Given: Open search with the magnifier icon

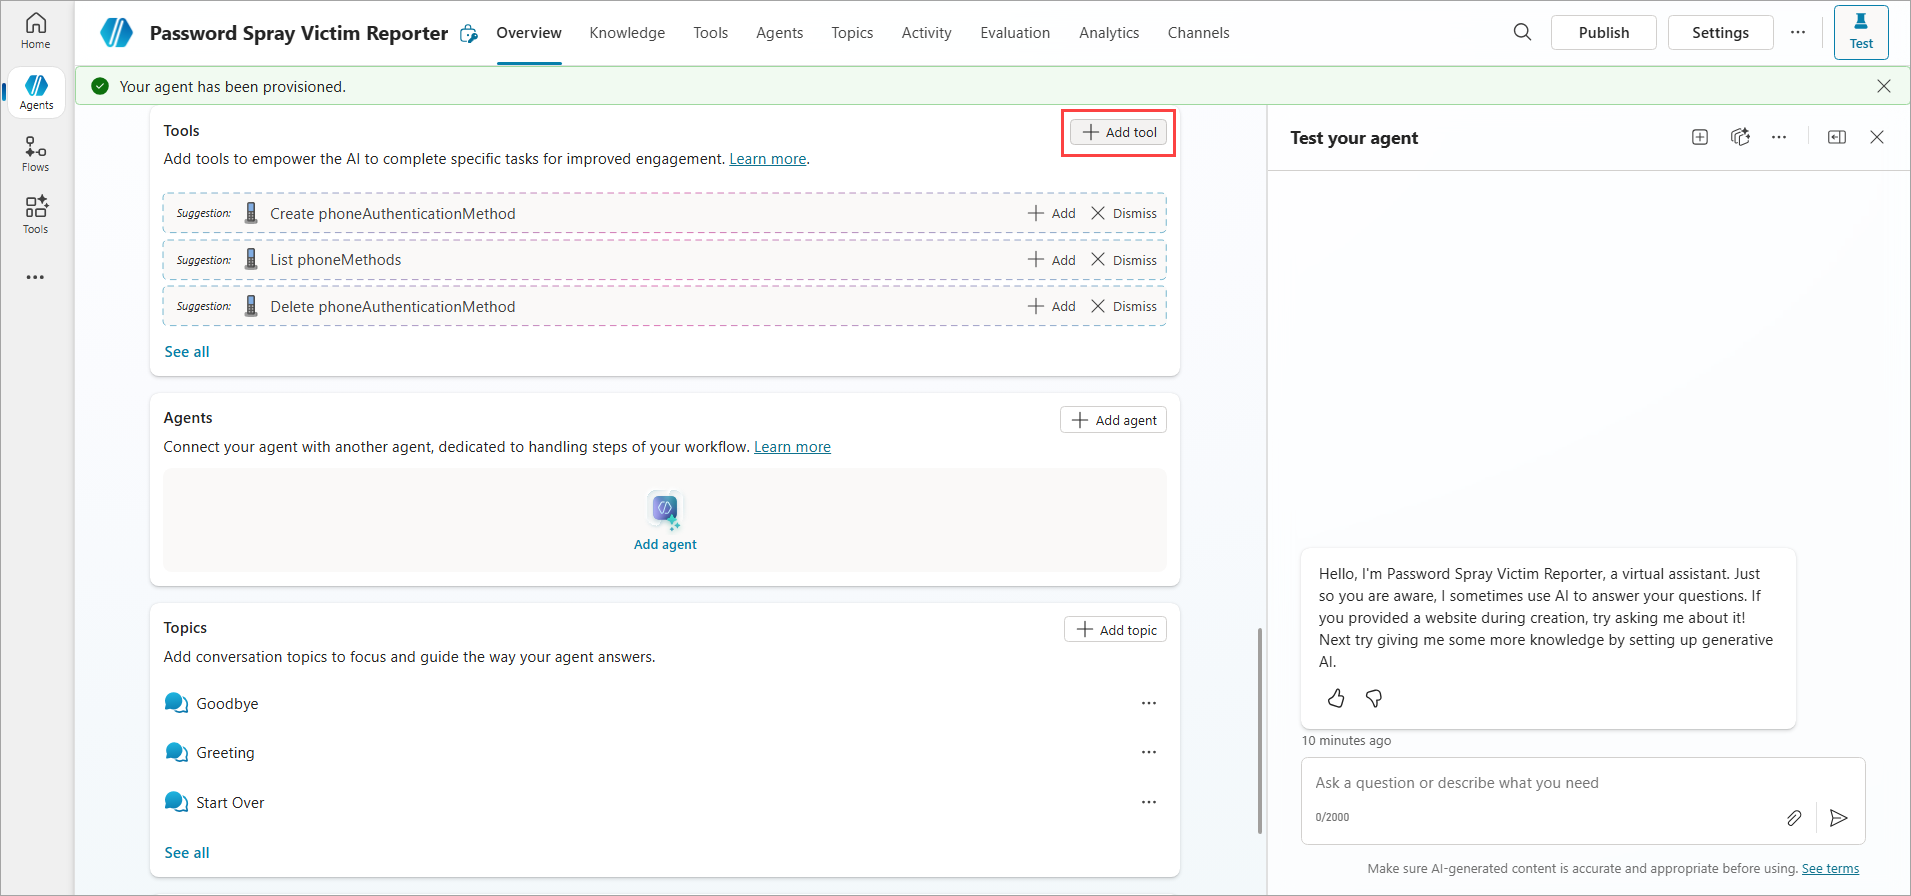Looking at the screenshot, I should pyautogui.click(x=1522, y=32).
